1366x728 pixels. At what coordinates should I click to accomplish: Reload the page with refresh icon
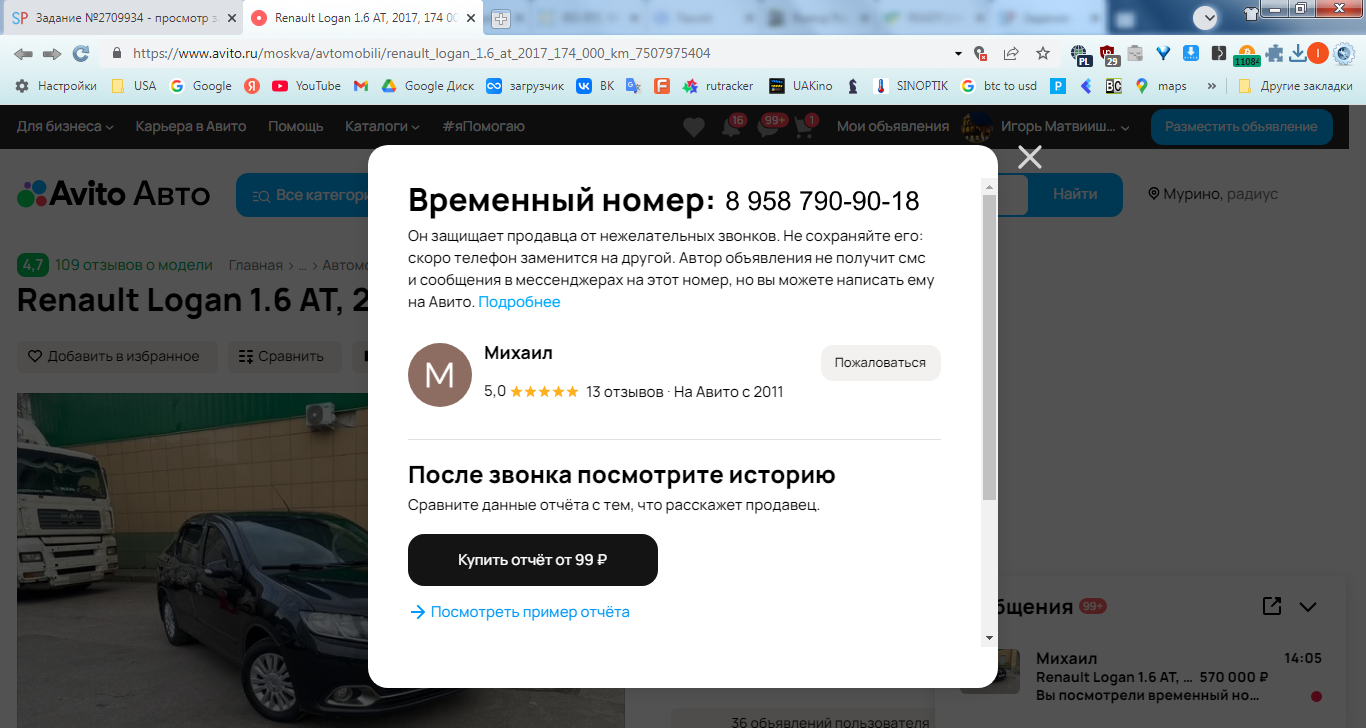(81, 53)
